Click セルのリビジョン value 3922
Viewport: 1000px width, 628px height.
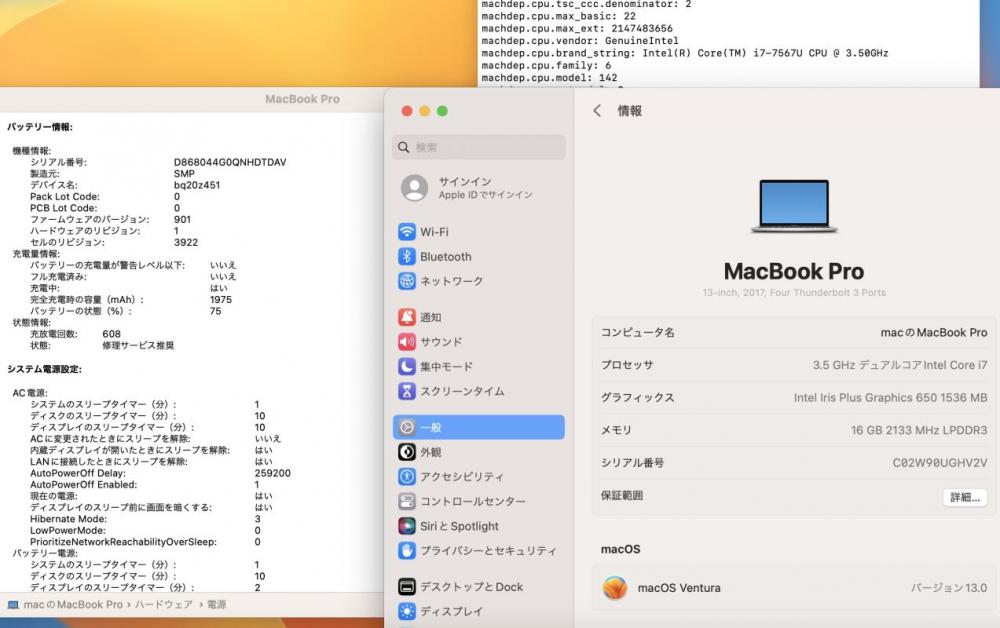coord(186,242)
